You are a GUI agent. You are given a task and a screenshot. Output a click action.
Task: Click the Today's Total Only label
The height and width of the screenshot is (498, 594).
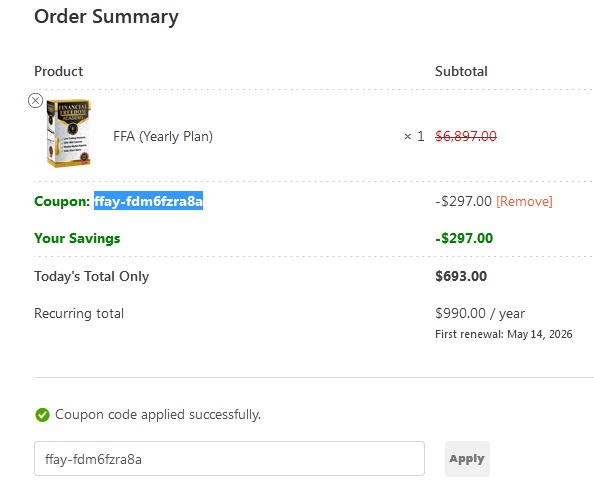pos(92,276)
